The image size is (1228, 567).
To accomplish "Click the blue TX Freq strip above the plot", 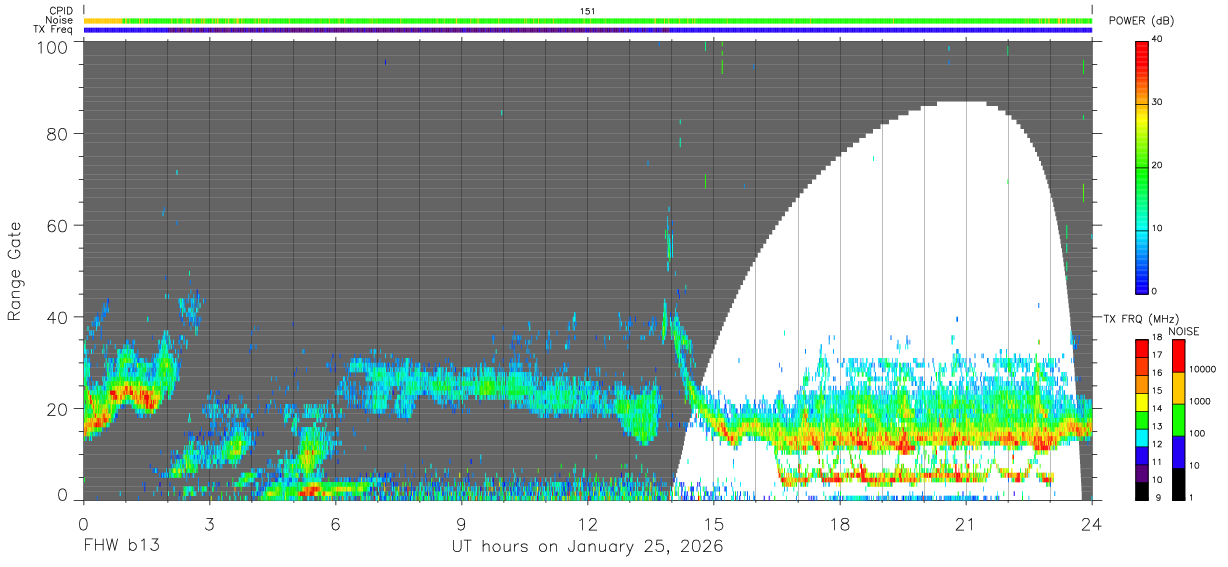I will [x=588, y=30].
